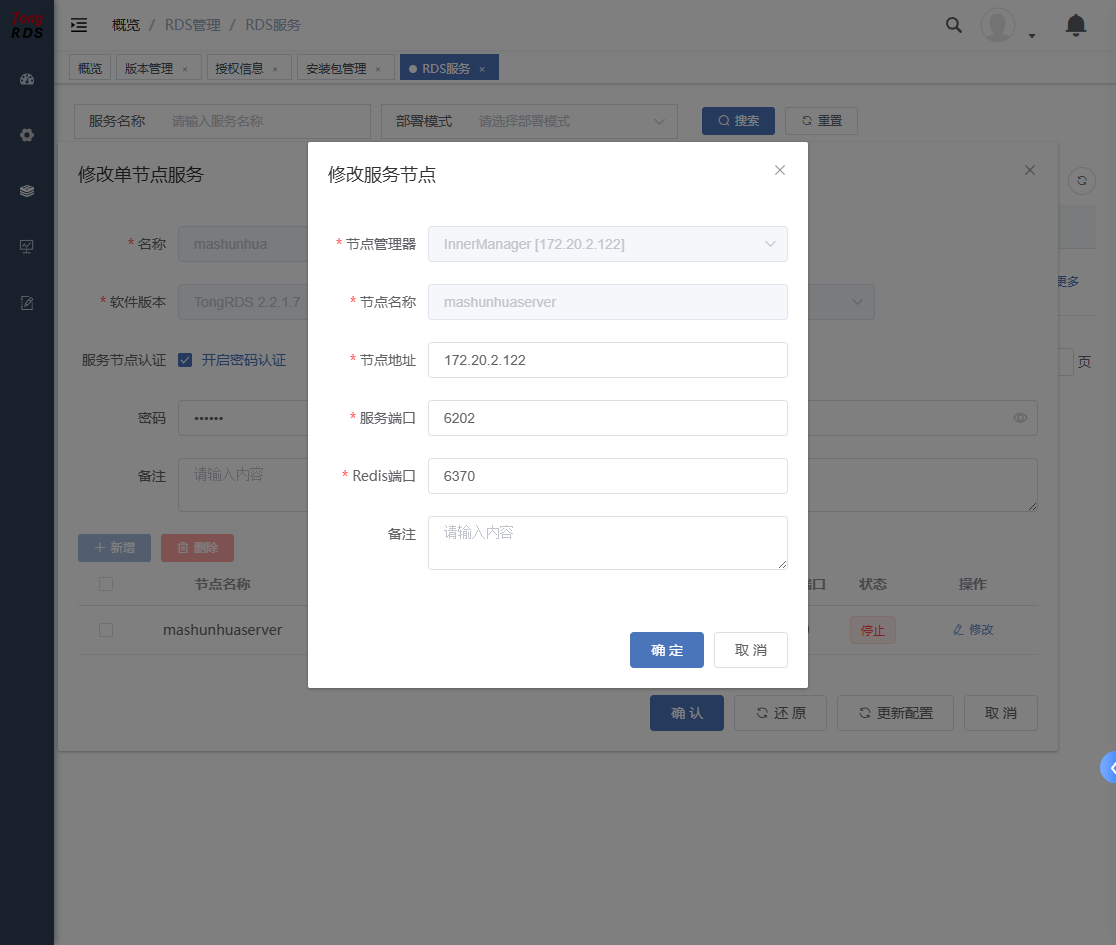Click the Redis端口 input field
Viewport: 1116px width, 945px height.
point(607,476)
